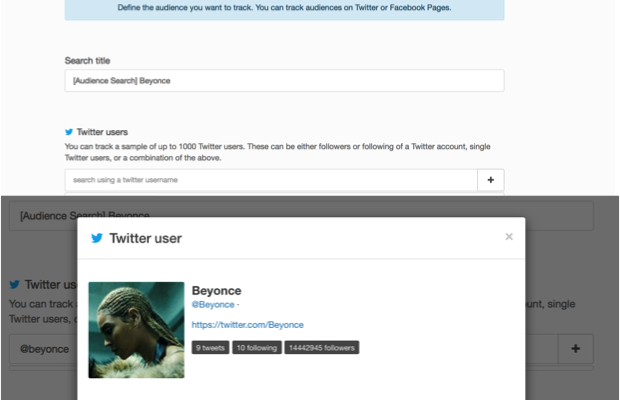This screenshot has width=620, height=400.
Task: Click the Twitter bird icon in dialog header
Action: [x=97, y=239]
